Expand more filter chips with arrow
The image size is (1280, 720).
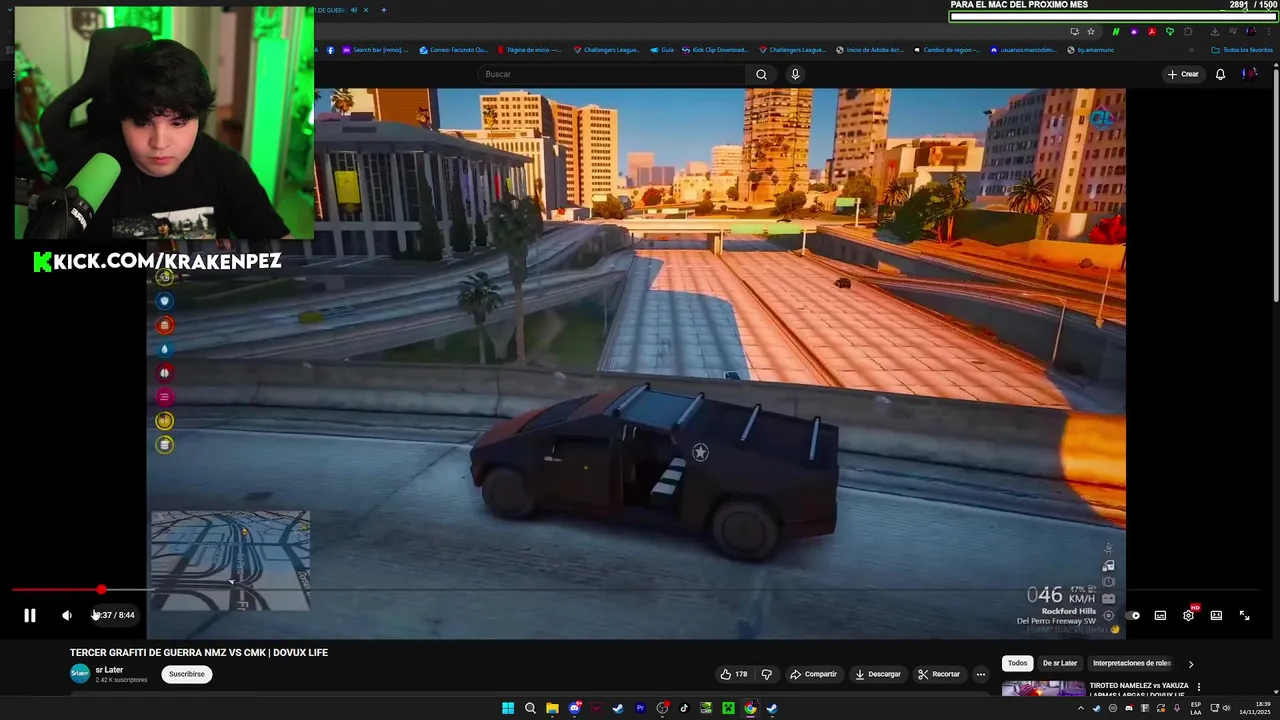pos(1190,664)
